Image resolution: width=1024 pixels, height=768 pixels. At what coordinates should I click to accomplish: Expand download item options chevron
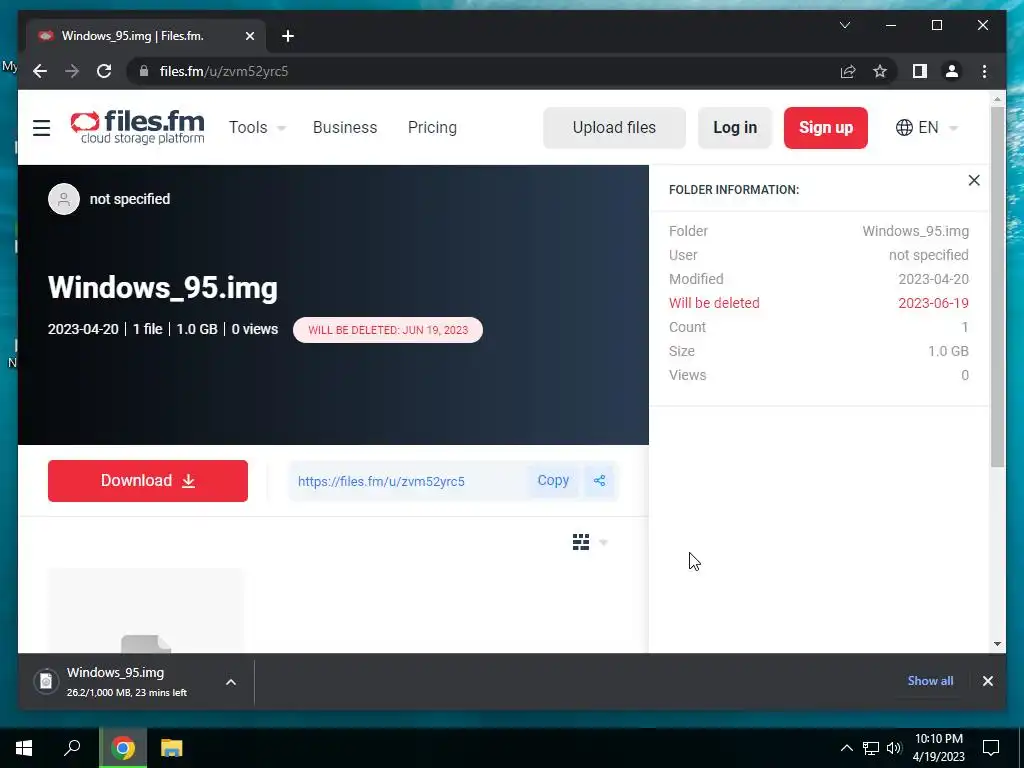[x=231, y=682]
